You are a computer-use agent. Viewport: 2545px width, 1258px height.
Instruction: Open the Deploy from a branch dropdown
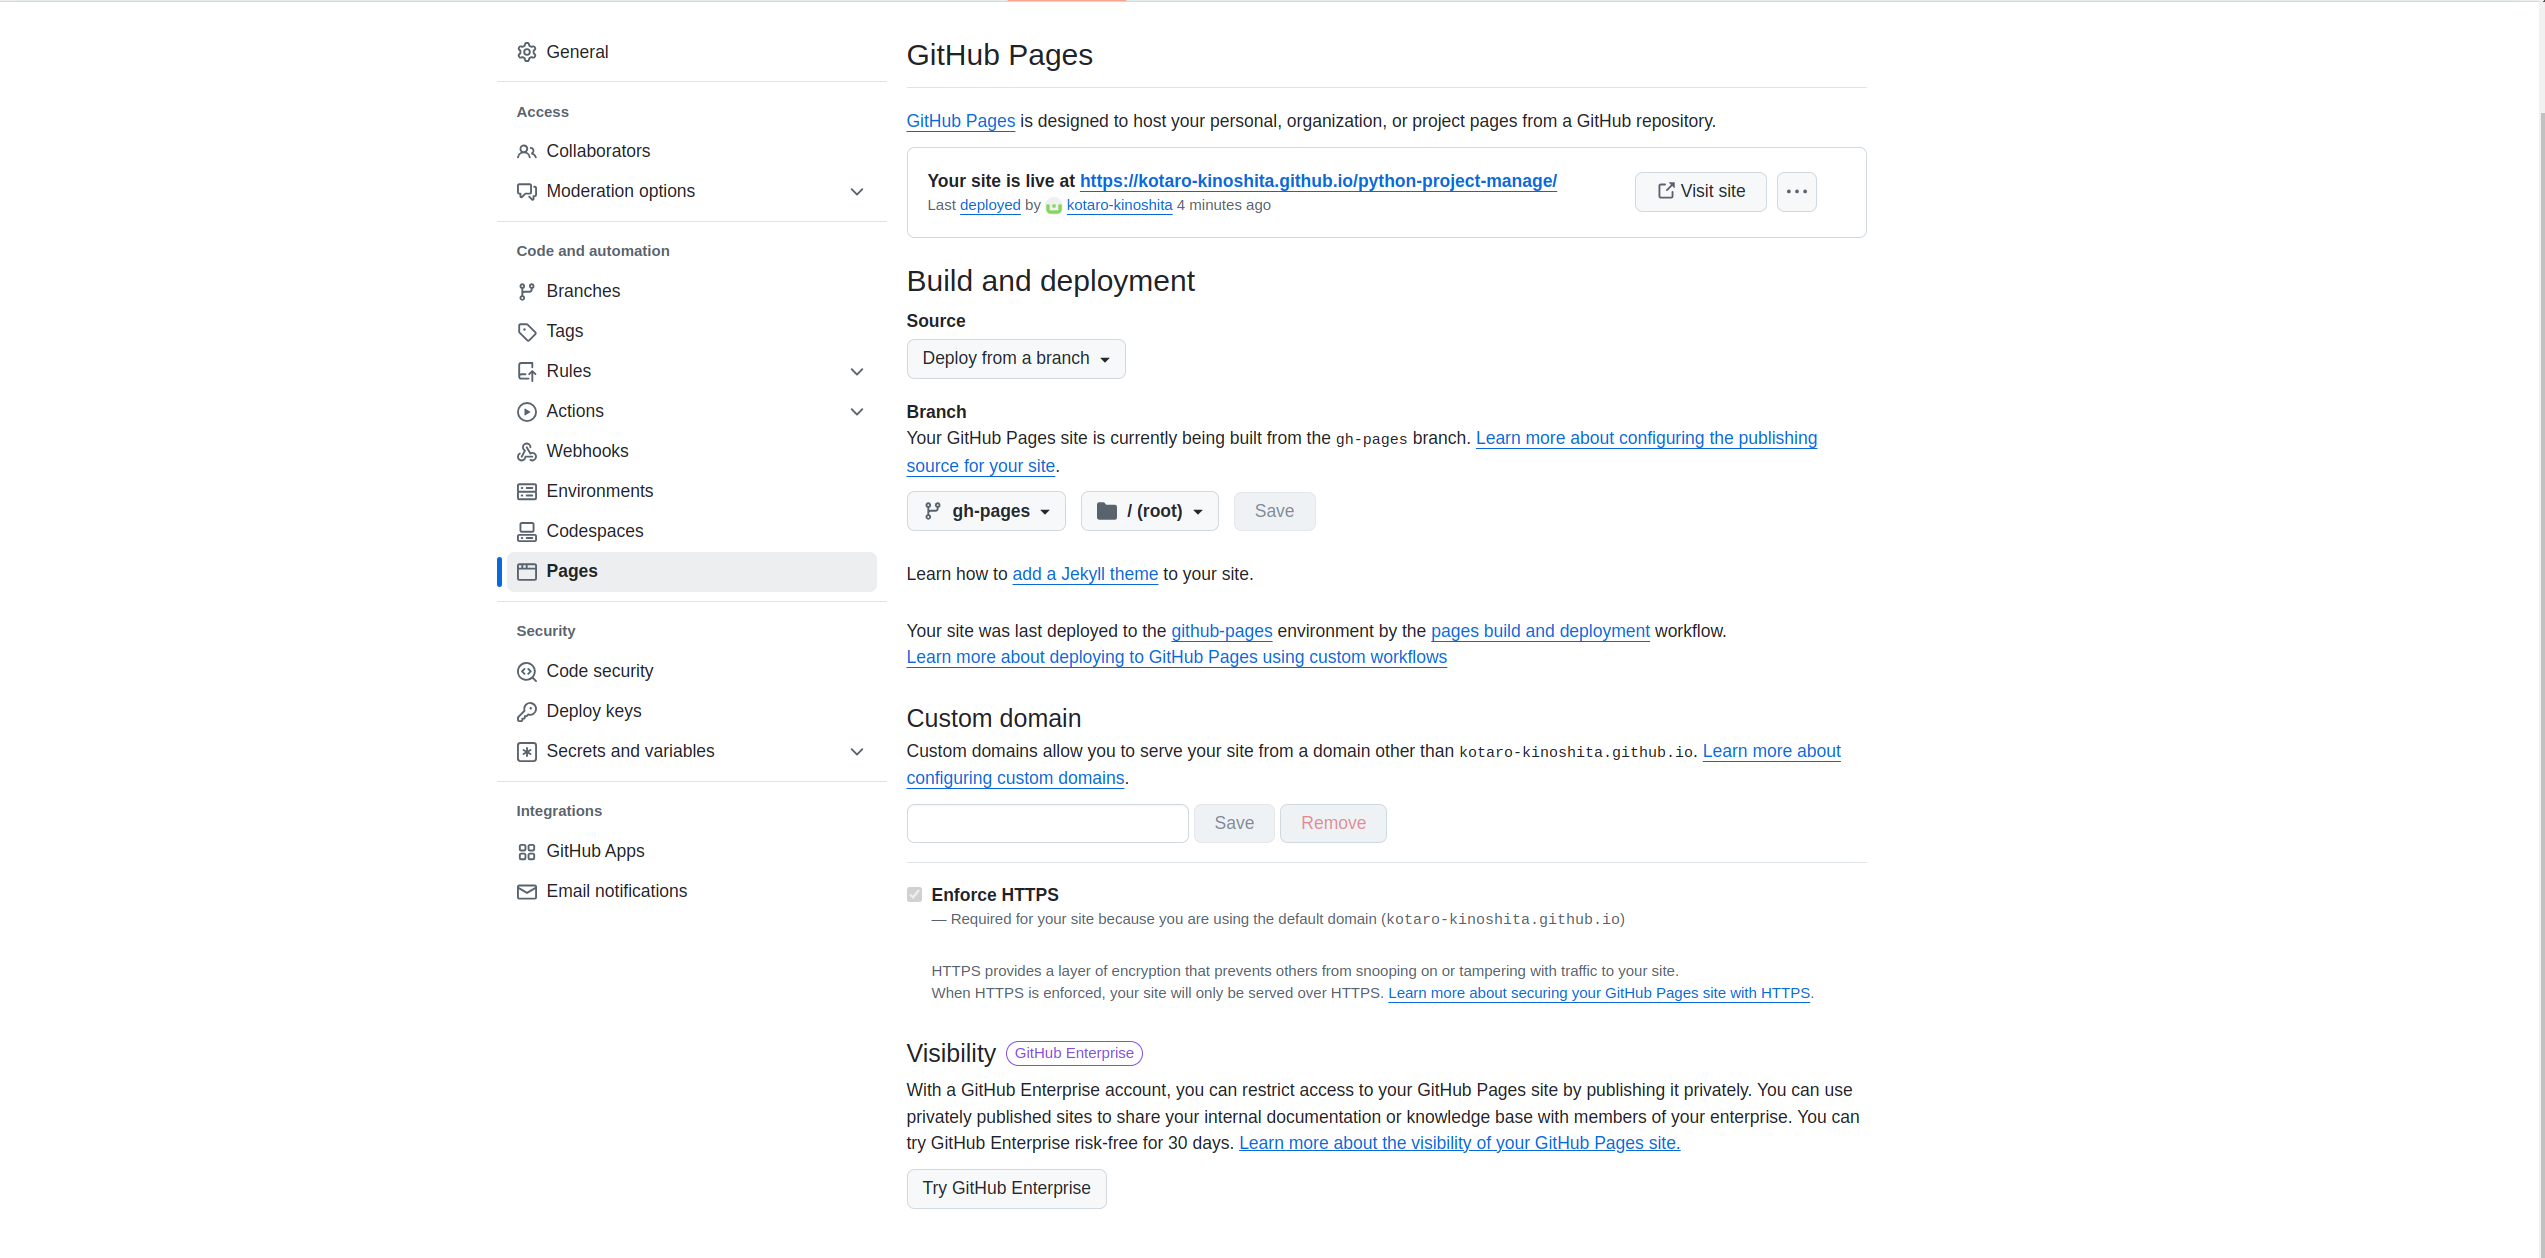pyautogui.click(x=1015, y=359)
